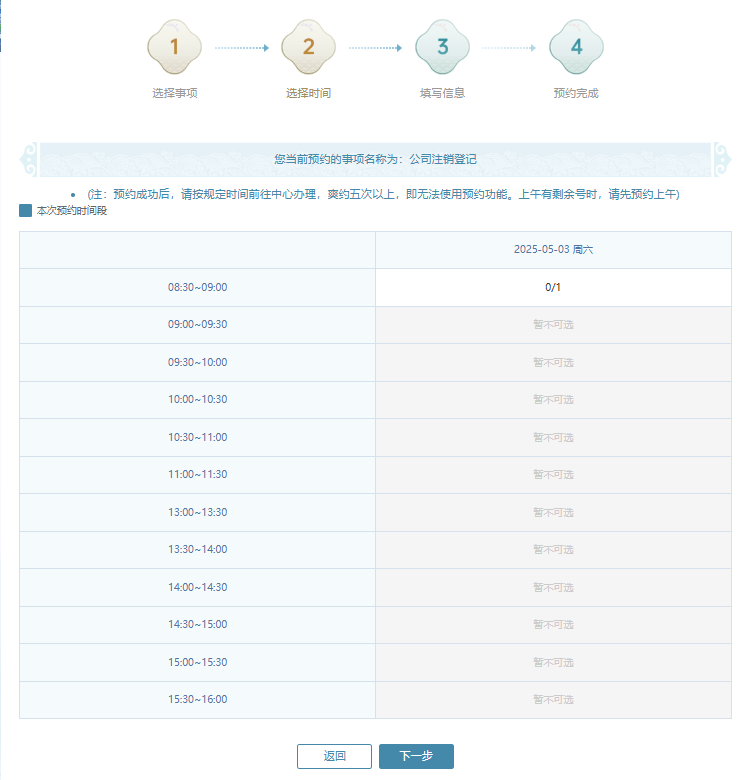The image size is (737, 780).
Task: Click the 选择事项 step label
Action: [x=175, y=93]
